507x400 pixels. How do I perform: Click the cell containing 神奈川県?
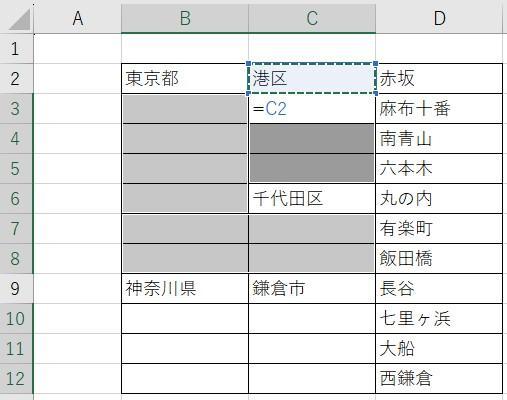tap(185, 288)
